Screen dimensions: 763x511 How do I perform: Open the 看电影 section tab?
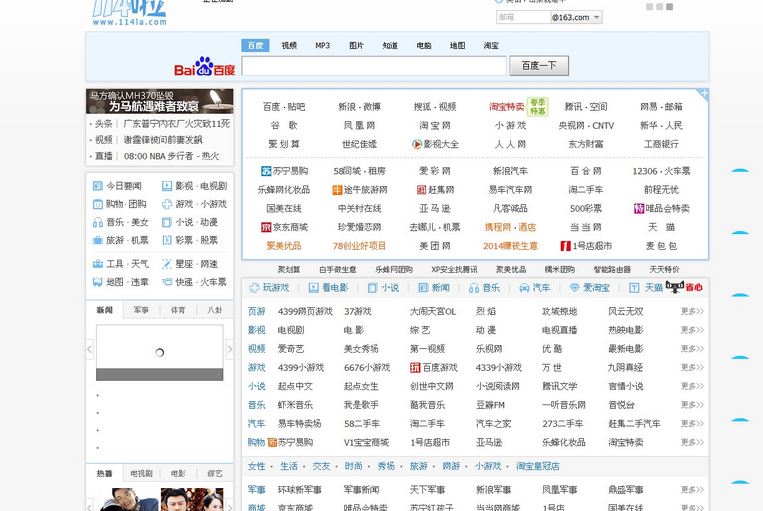click(328, 288)
